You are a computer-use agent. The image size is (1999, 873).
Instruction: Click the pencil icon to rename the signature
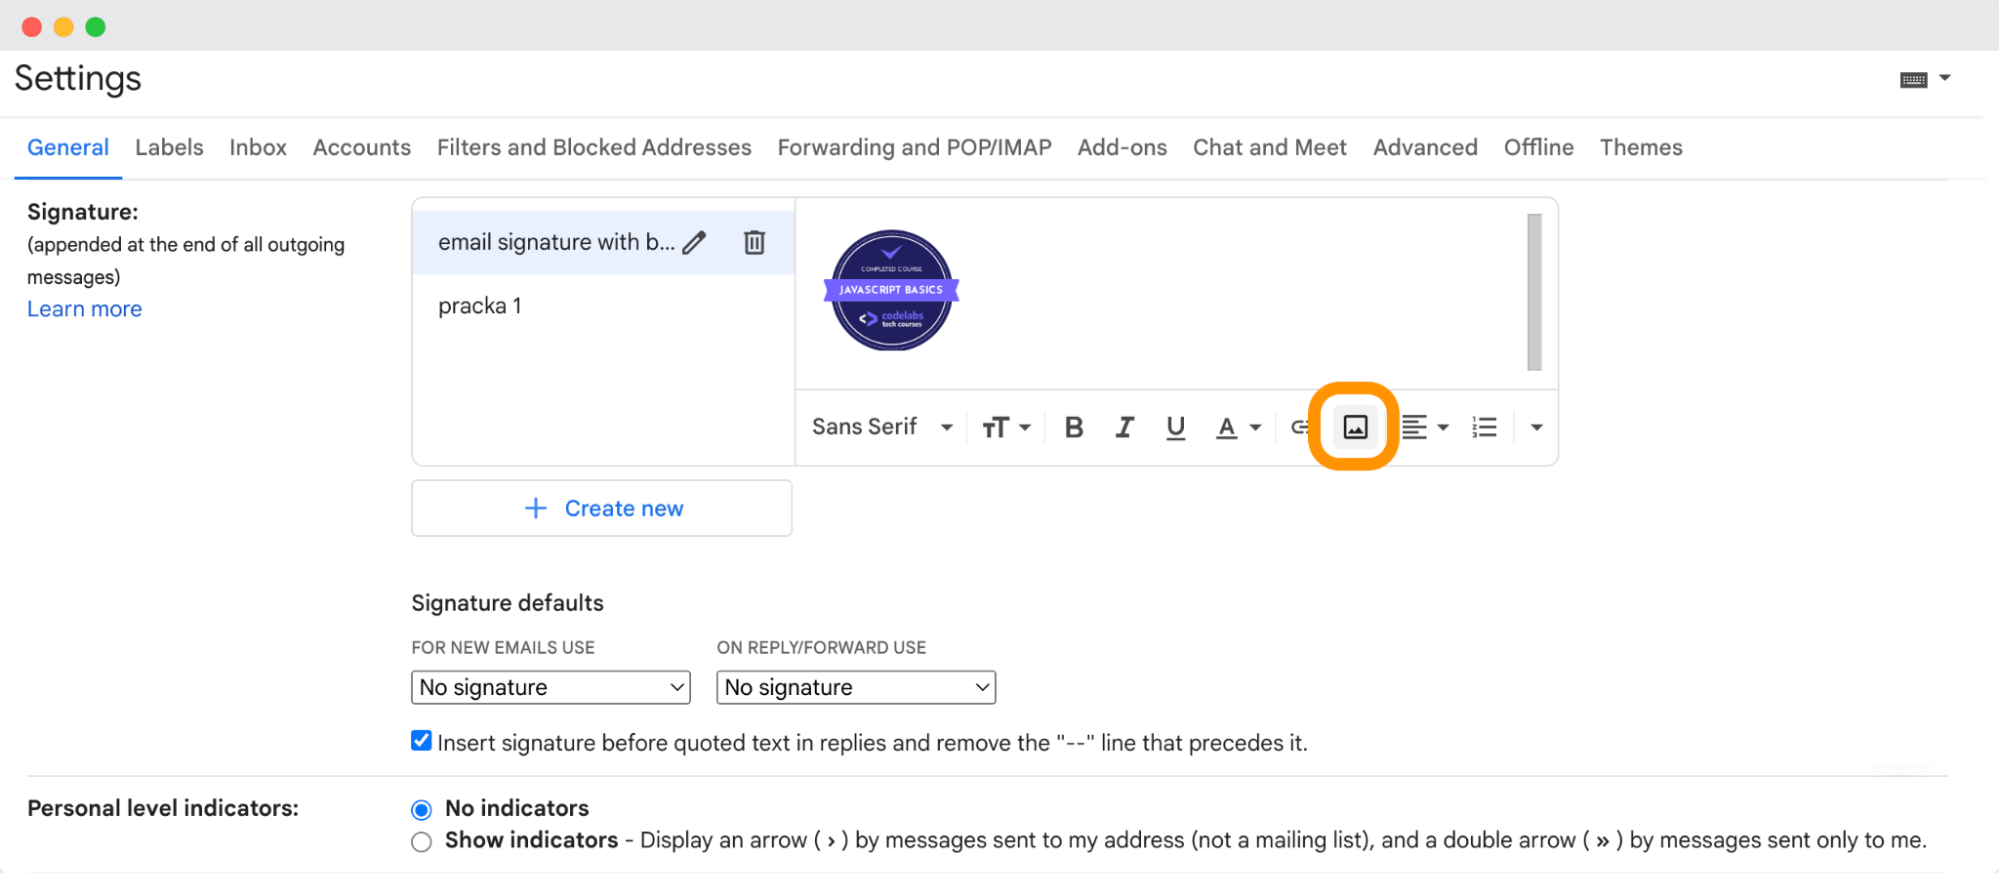[694, 243]
